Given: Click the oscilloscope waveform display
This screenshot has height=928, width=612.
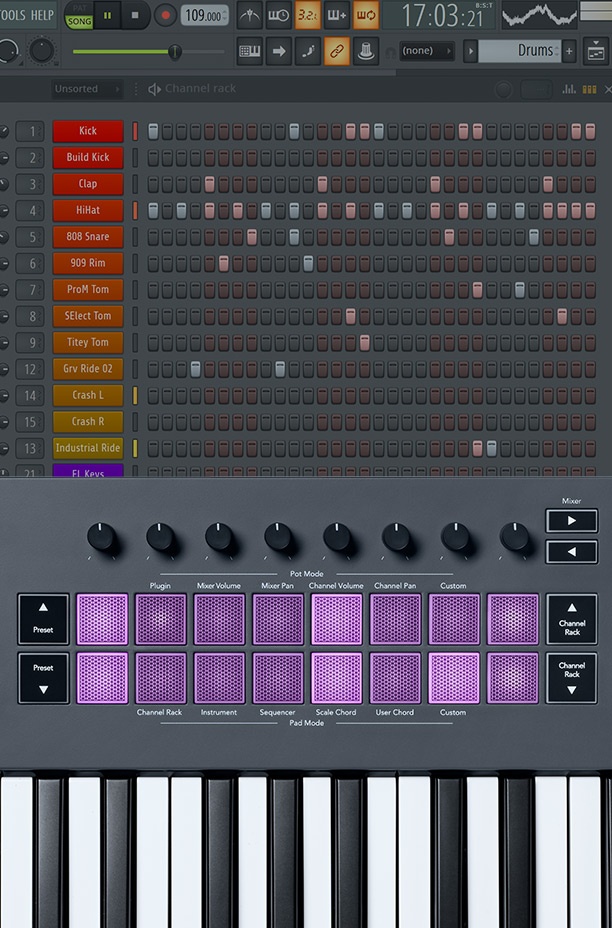Looking at the screenshot, I should click(x=539, y=15).
